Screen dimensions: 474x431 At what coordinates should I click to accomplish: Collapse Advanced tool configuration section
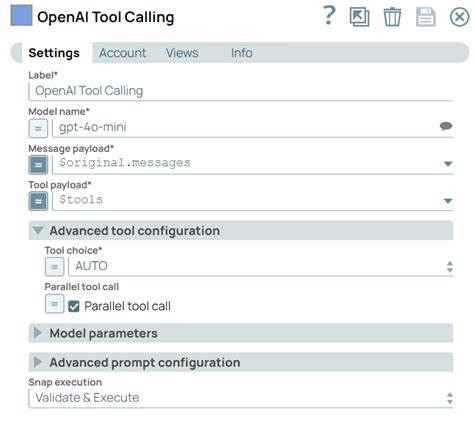[x=241, y=231]
